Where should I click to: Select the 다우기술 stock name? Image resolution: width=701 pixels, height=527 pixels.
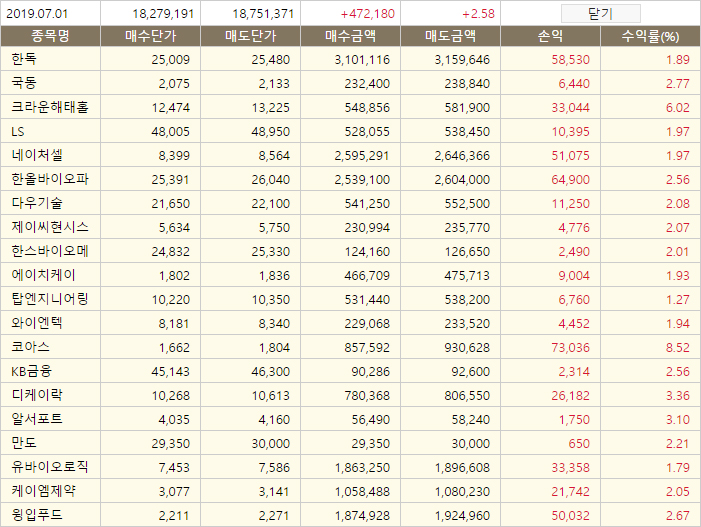click(x=37, y=203)
